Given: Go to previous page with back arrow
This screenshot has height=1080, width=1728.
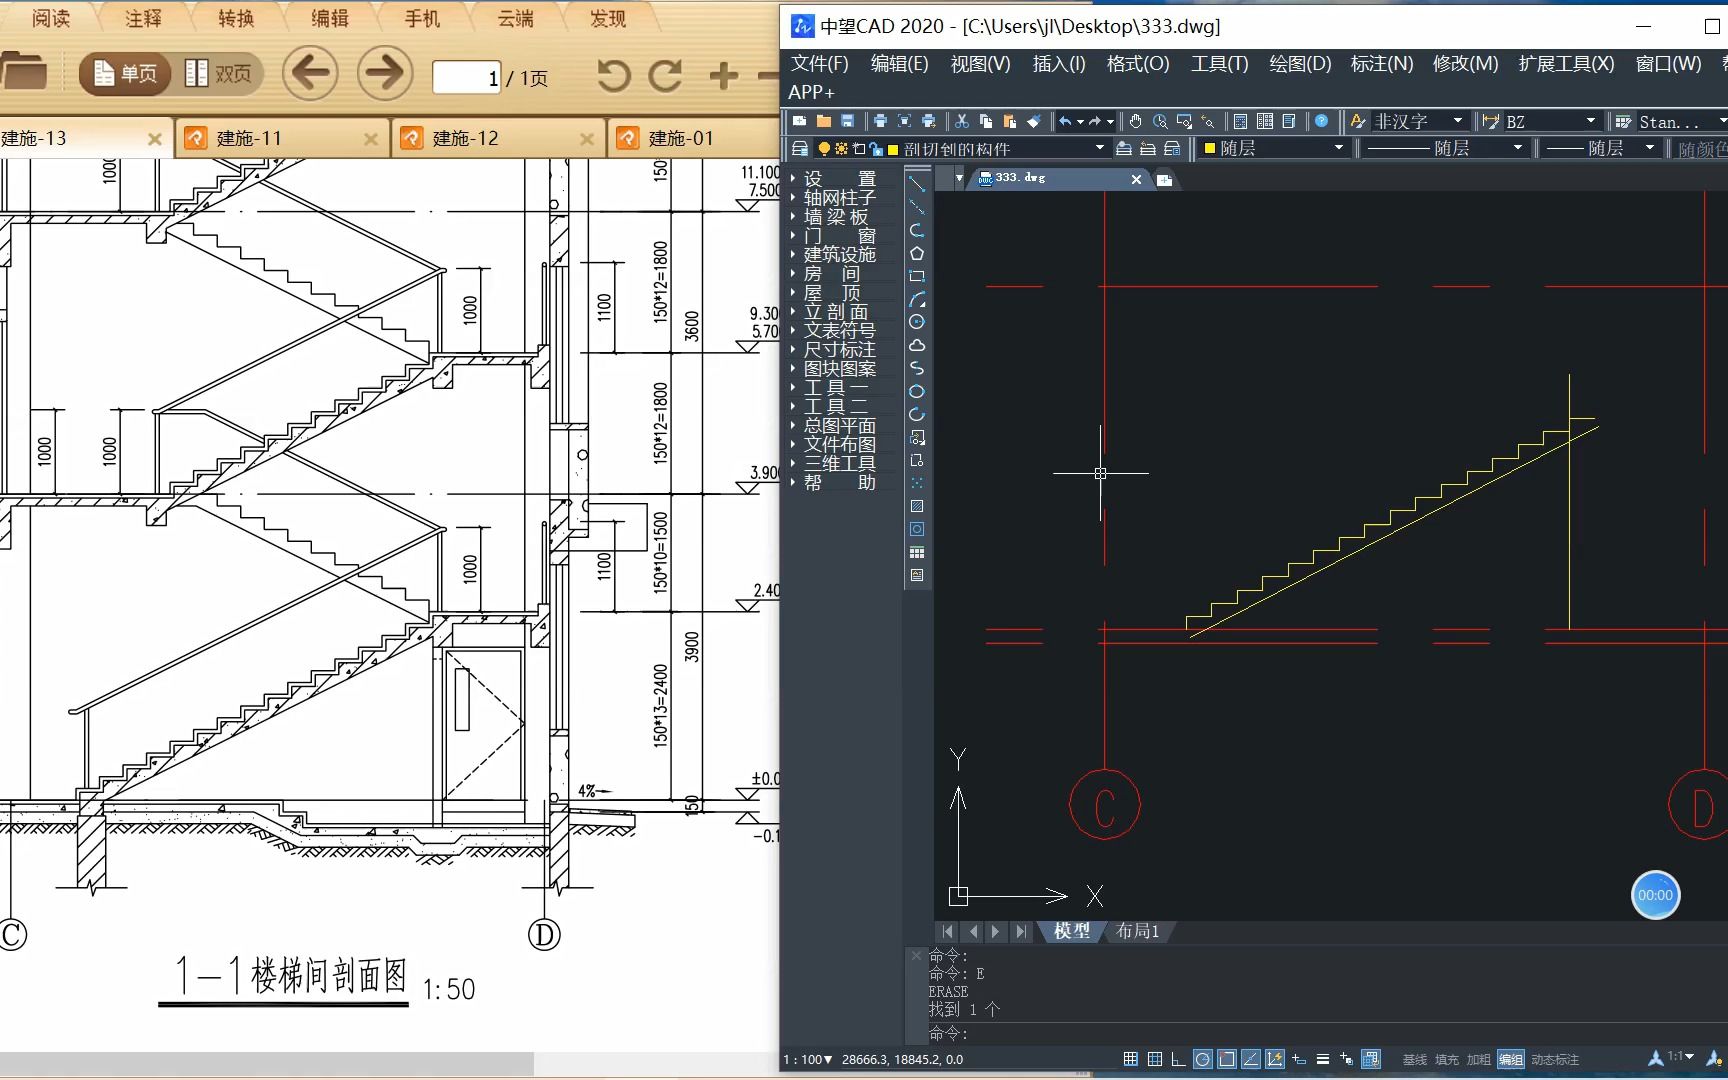Looking at the screenshot, I should [310, 73].
